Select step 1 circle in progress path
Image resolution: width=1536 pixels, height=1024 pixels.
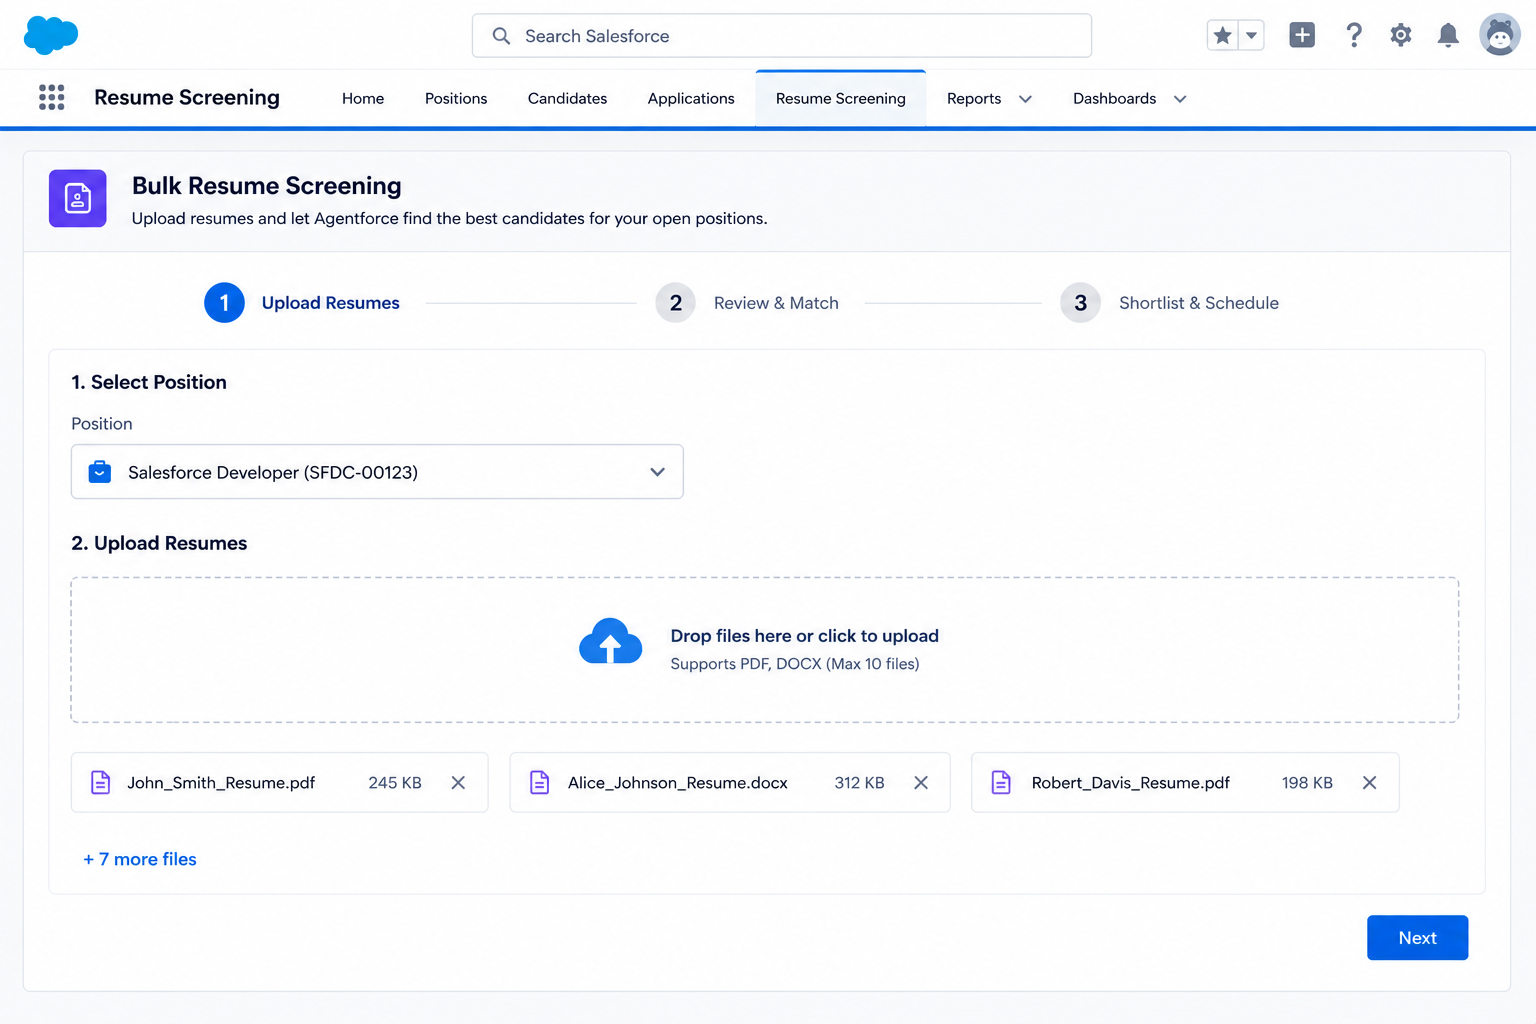[x=224, y=303]
